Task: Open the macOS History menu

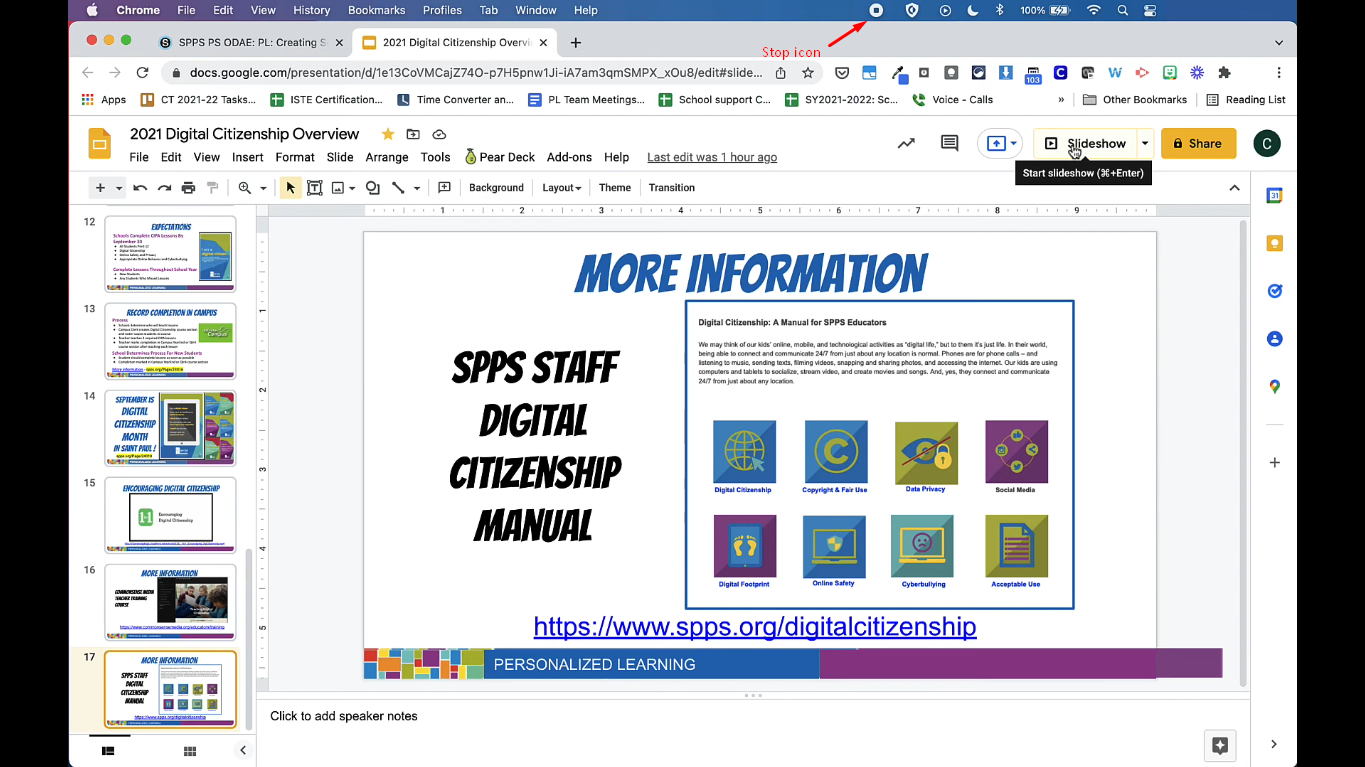Action: pos(311,10)
